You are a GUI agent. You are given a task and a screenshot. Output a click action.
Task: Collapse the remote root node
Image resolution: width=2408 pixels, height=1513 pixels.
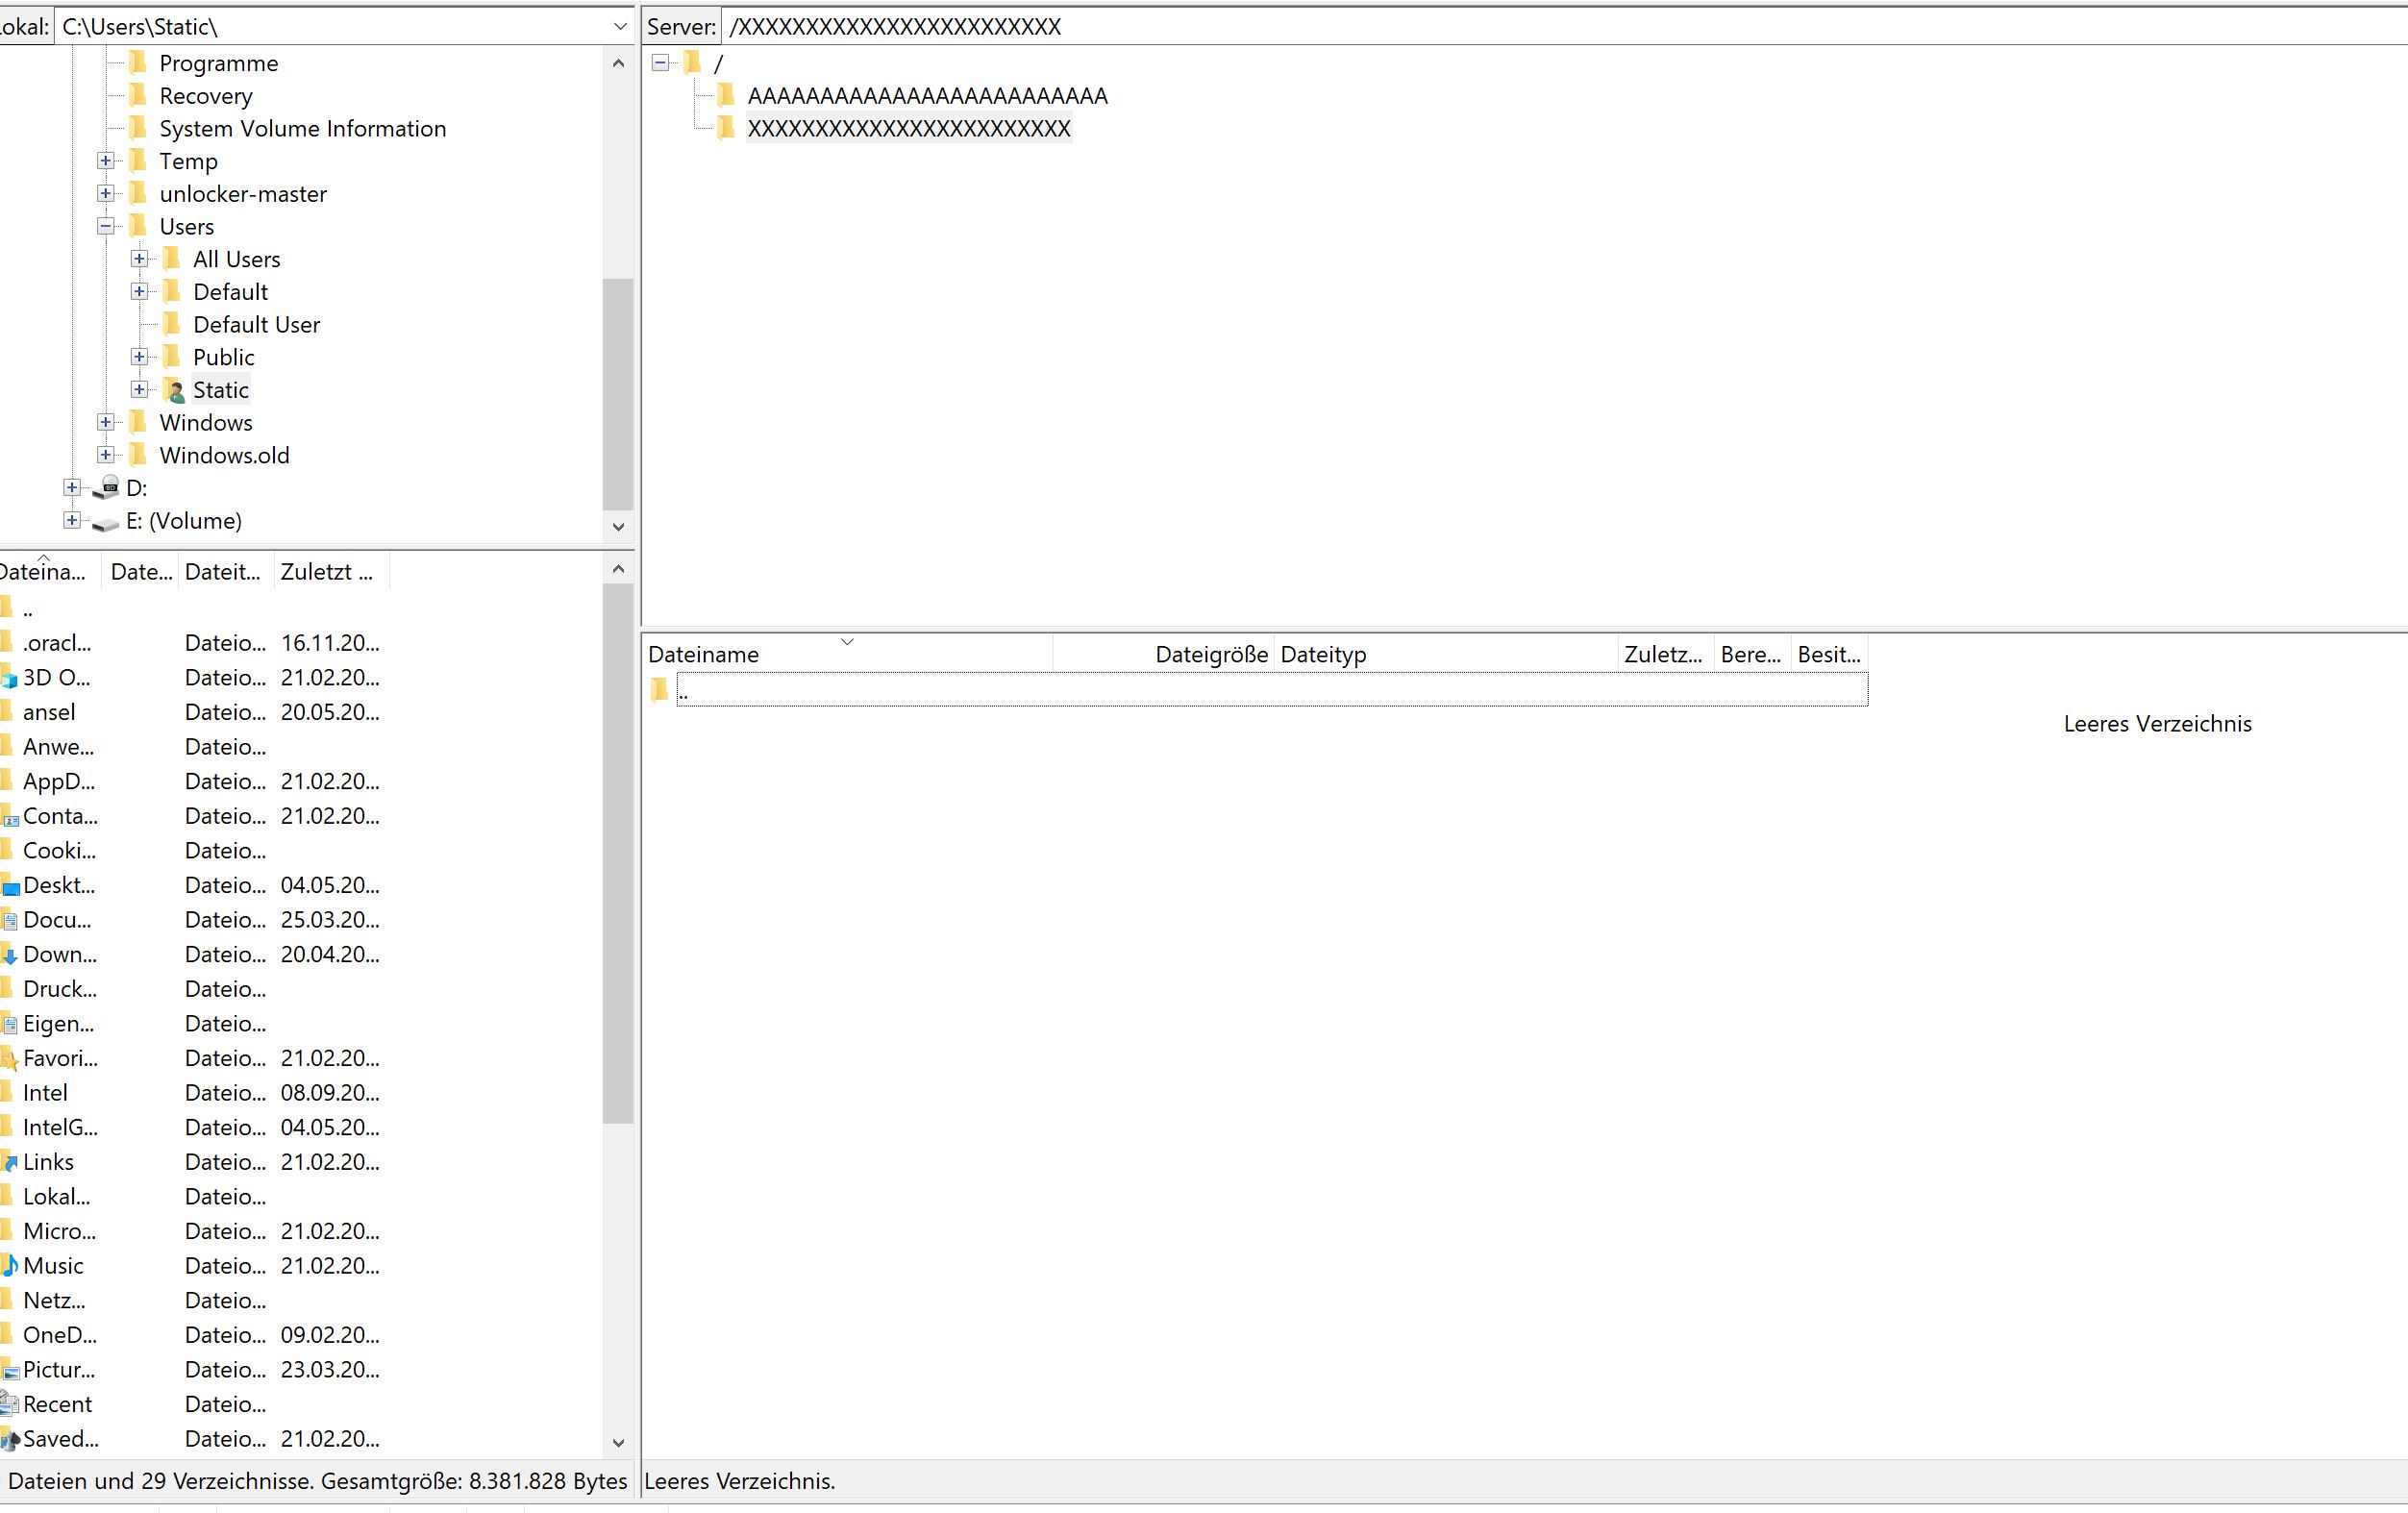coord(660,63)
